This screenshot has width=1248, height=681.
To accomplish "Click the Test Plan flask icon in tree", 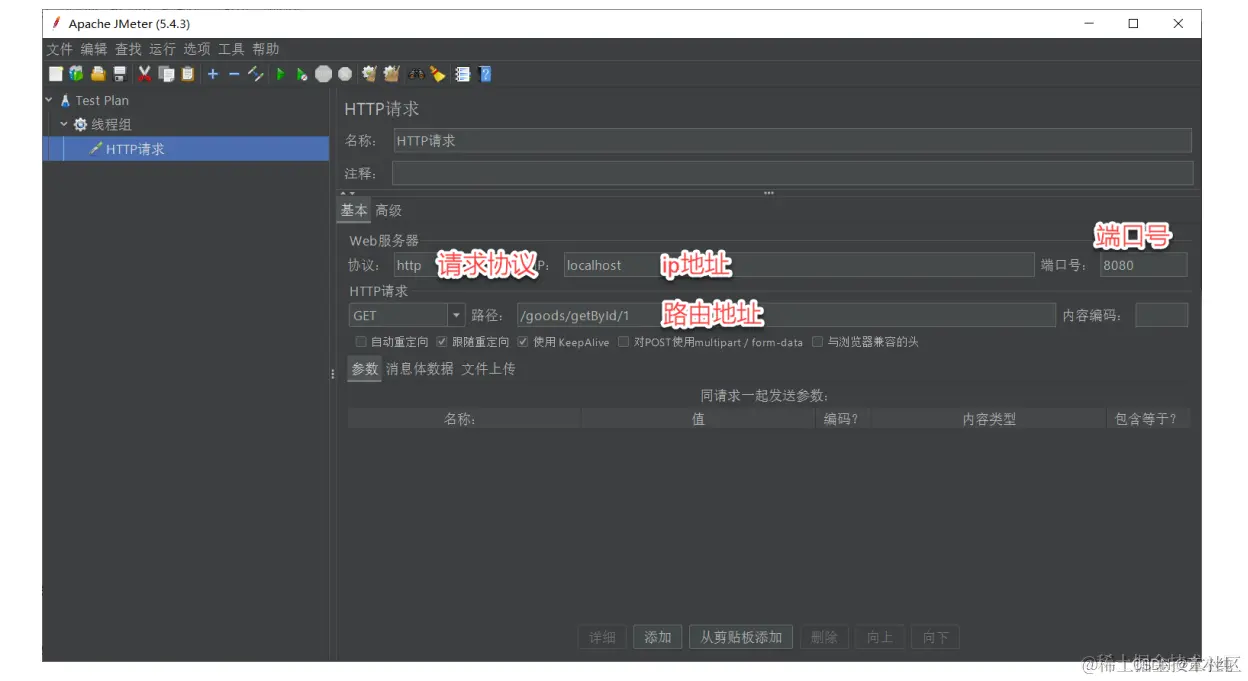I will (65, 100).
